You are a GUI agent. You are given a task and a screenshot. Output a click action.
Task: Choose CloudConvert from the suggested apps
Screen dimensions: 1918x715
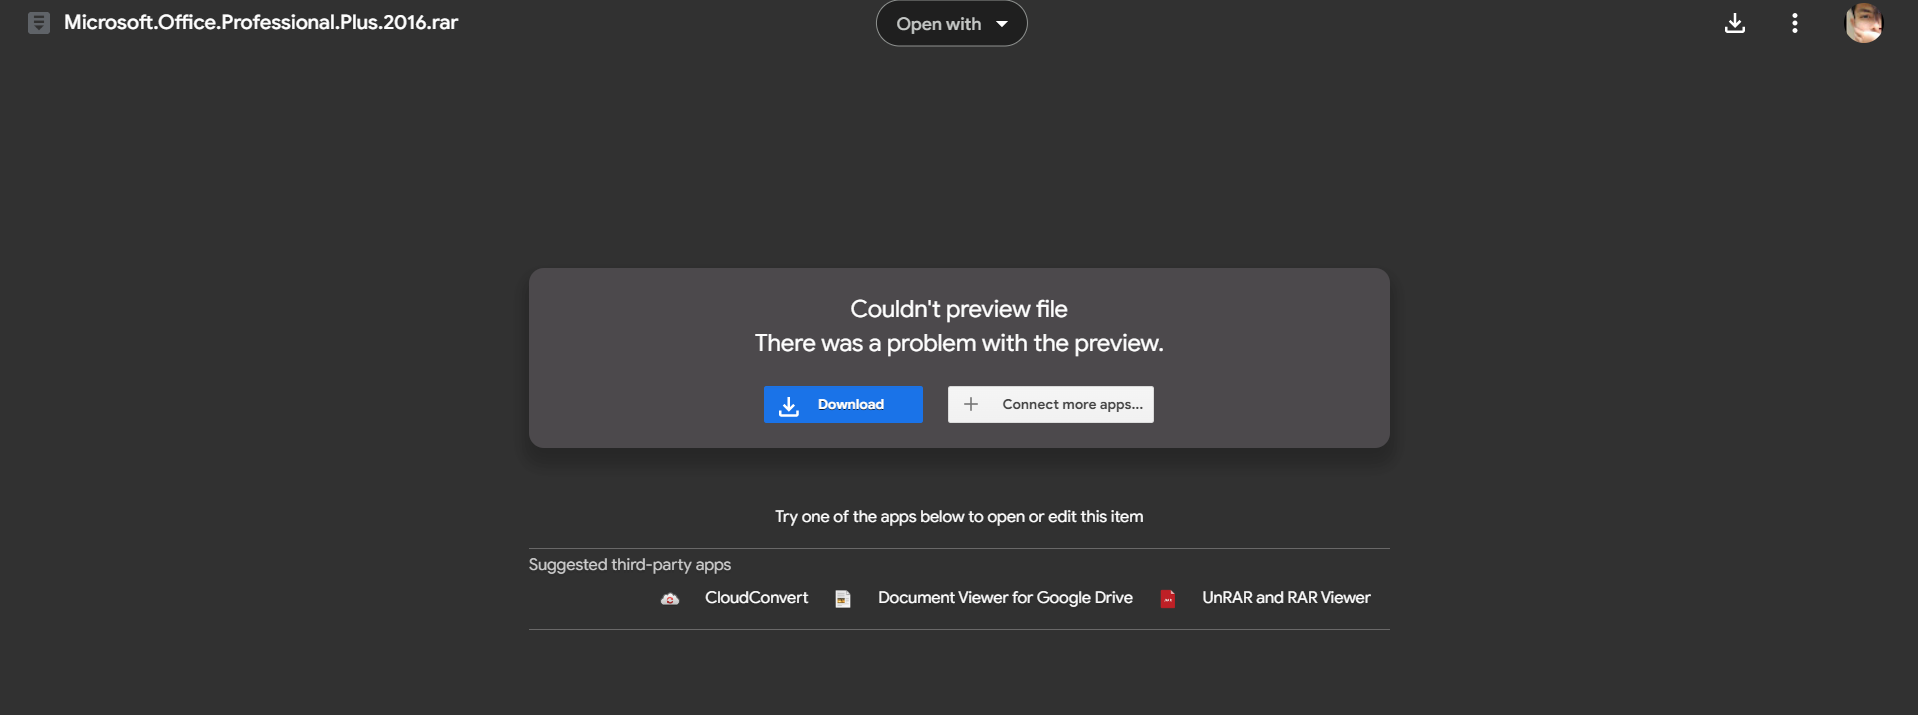click(x=756, y=597)
